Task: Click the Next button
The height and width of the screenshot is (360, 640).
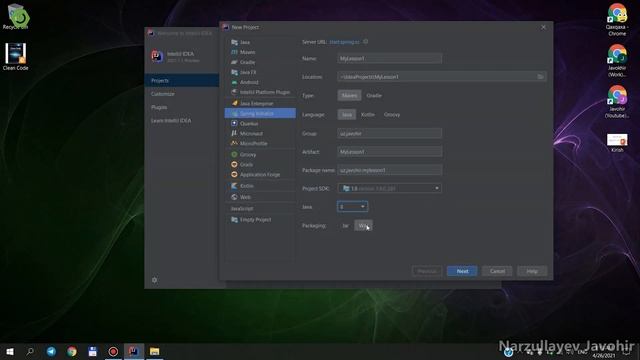Action: coord(462,271)
